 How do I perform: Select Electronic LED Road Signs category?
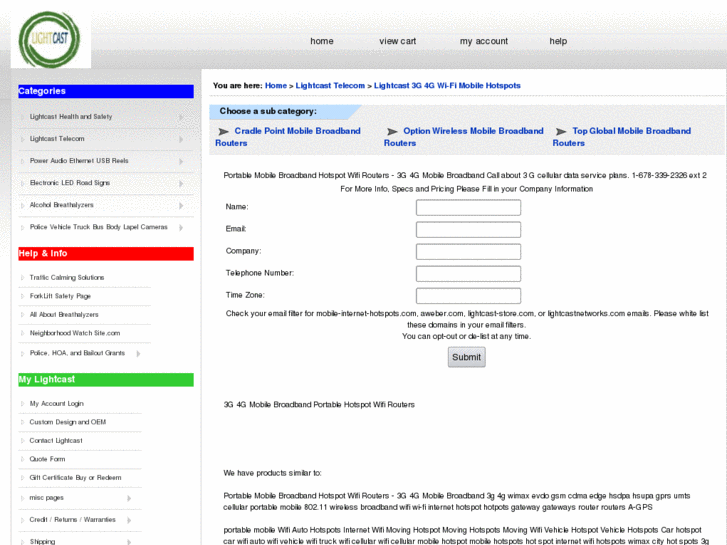tap(70, 183)
